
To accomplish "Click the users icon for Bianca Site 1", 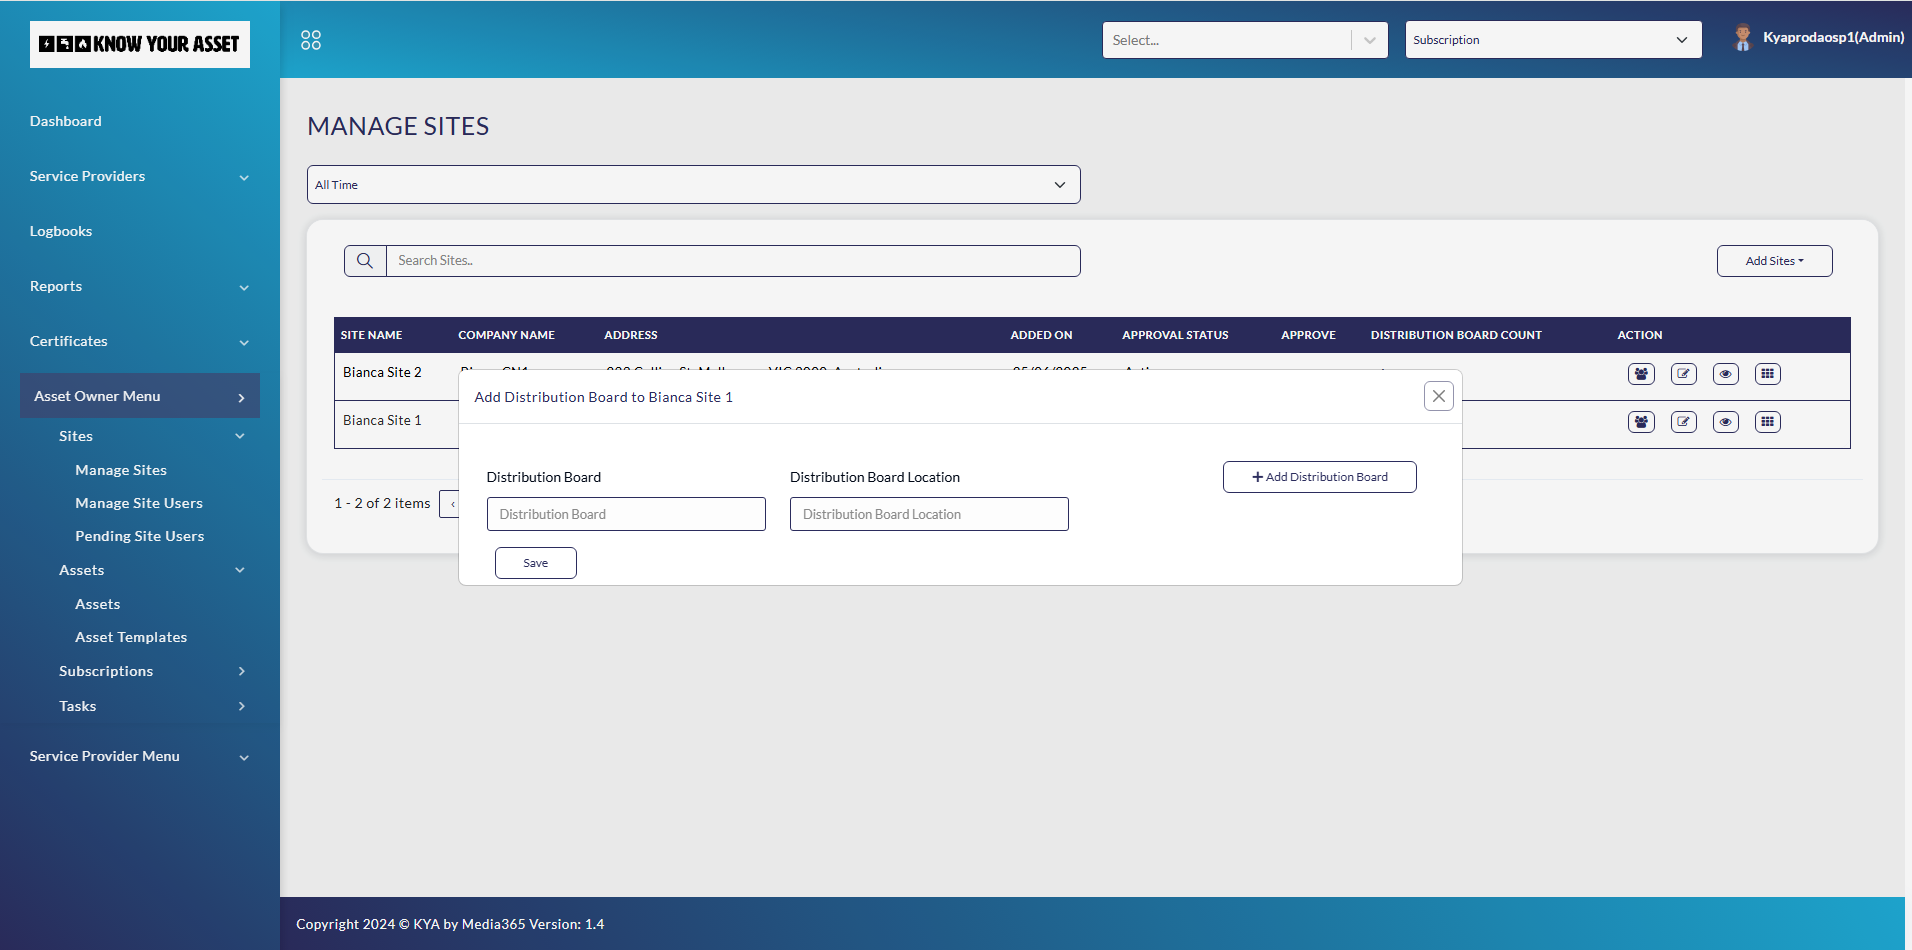I will point(1641,422).
